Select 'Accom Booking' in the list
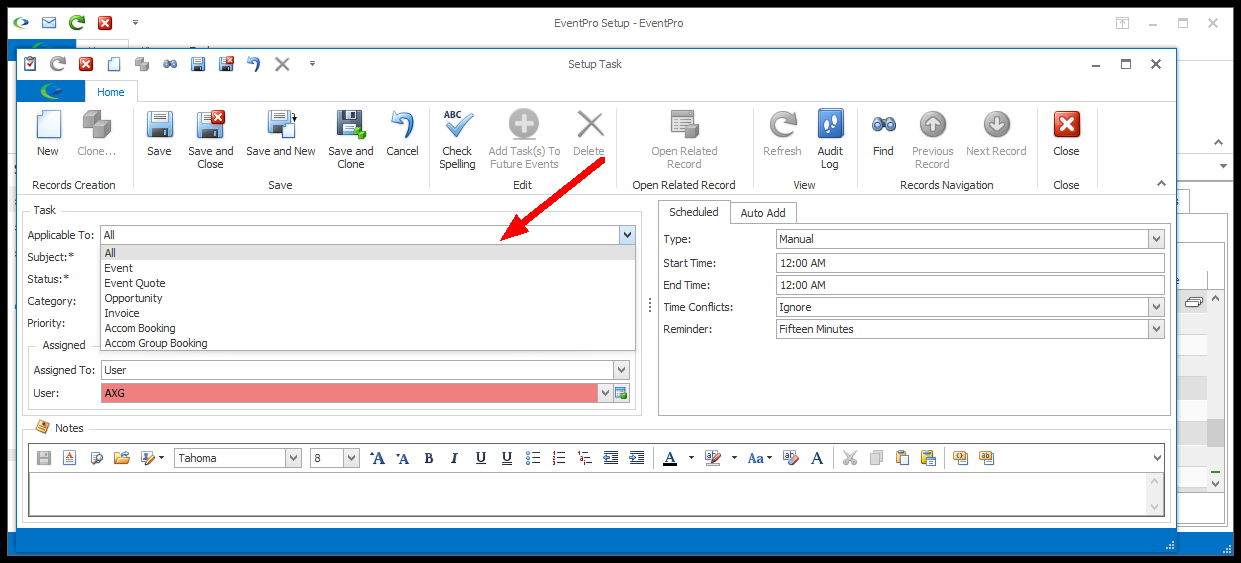Image resolution: width=1241 pixels, height=563 pixels. click(x=368, y=328)
